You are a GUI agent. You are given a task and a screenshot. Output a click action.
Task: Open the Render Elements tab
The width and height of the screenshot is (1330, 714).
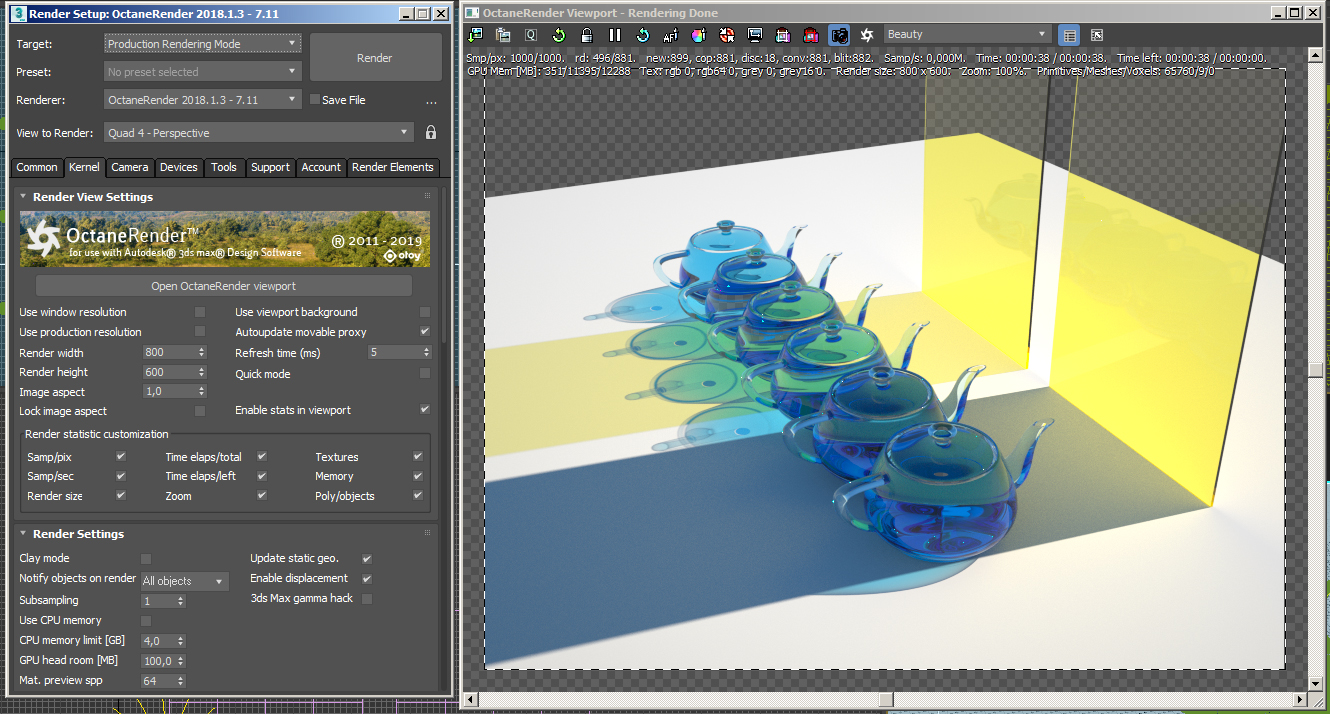pos(393,167)
